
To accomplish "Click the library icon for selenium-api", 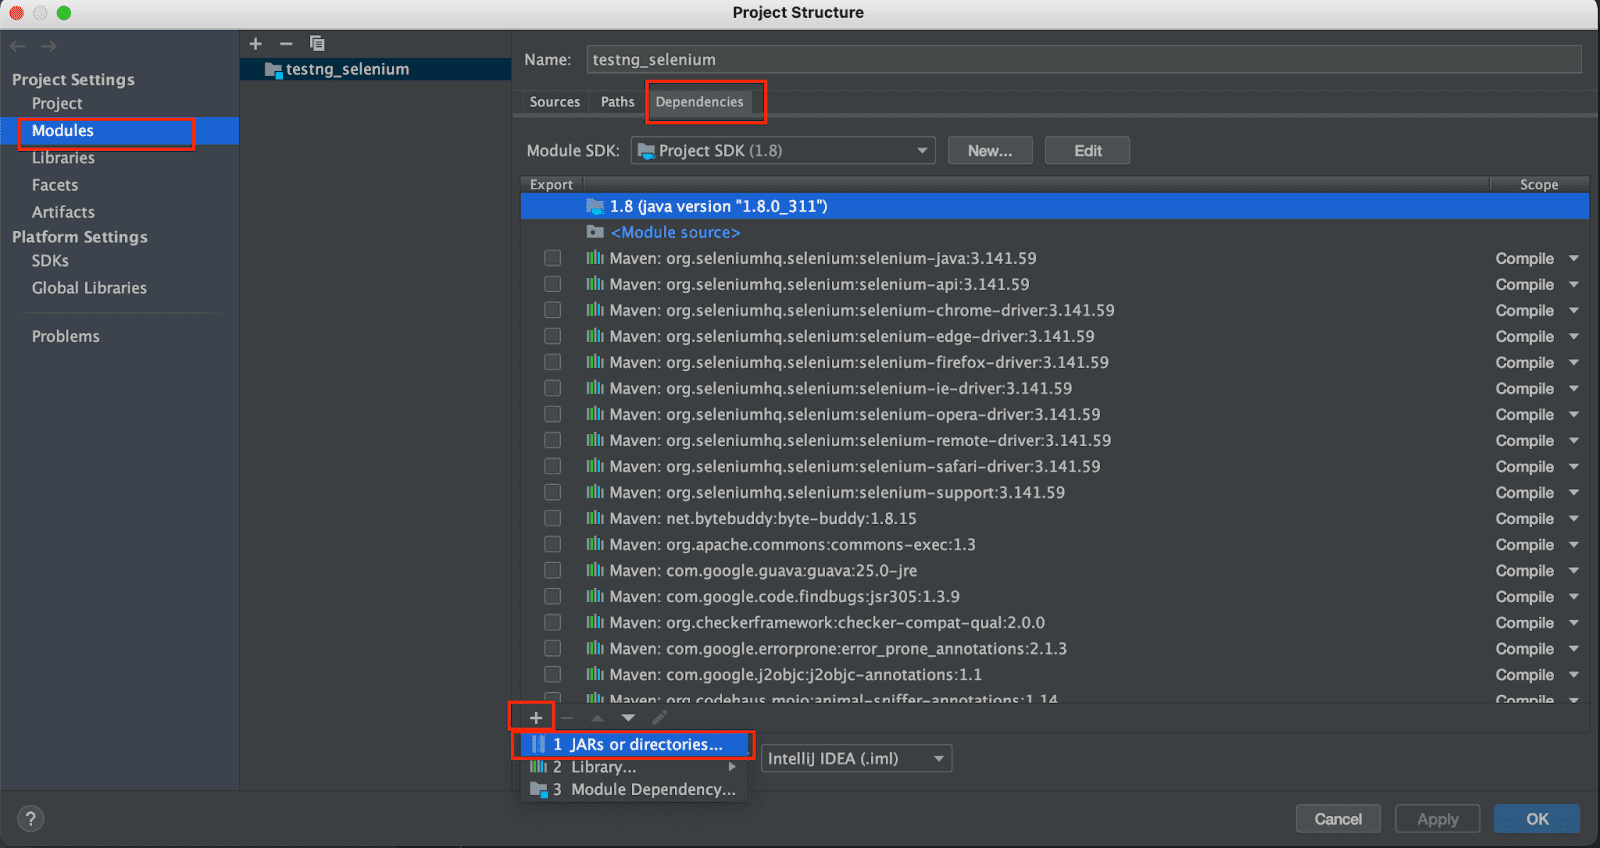I will [595, 284].
